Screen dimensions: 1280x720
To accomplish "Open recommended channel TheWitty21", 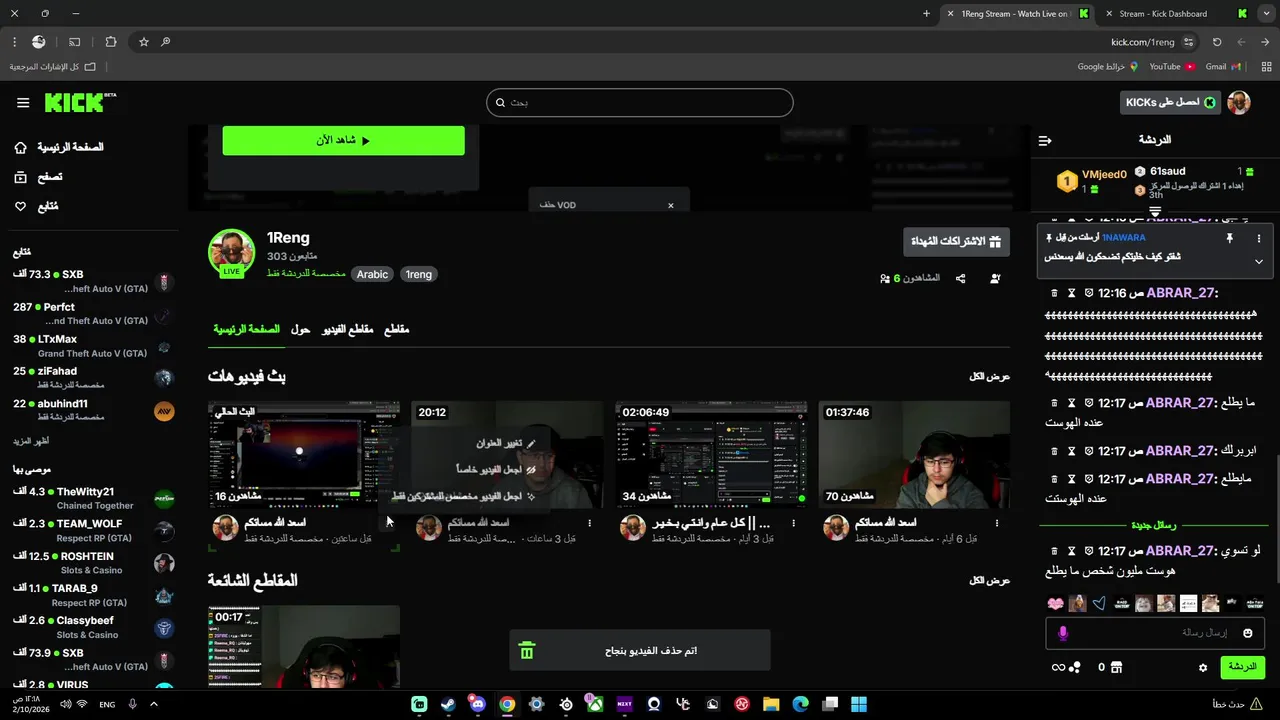I will 94,499.
